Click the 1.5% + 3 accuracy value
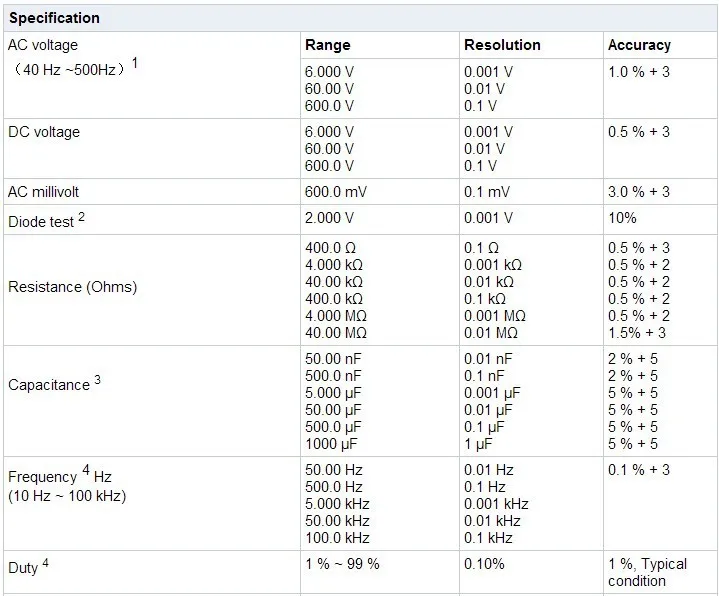 [637, 333]
